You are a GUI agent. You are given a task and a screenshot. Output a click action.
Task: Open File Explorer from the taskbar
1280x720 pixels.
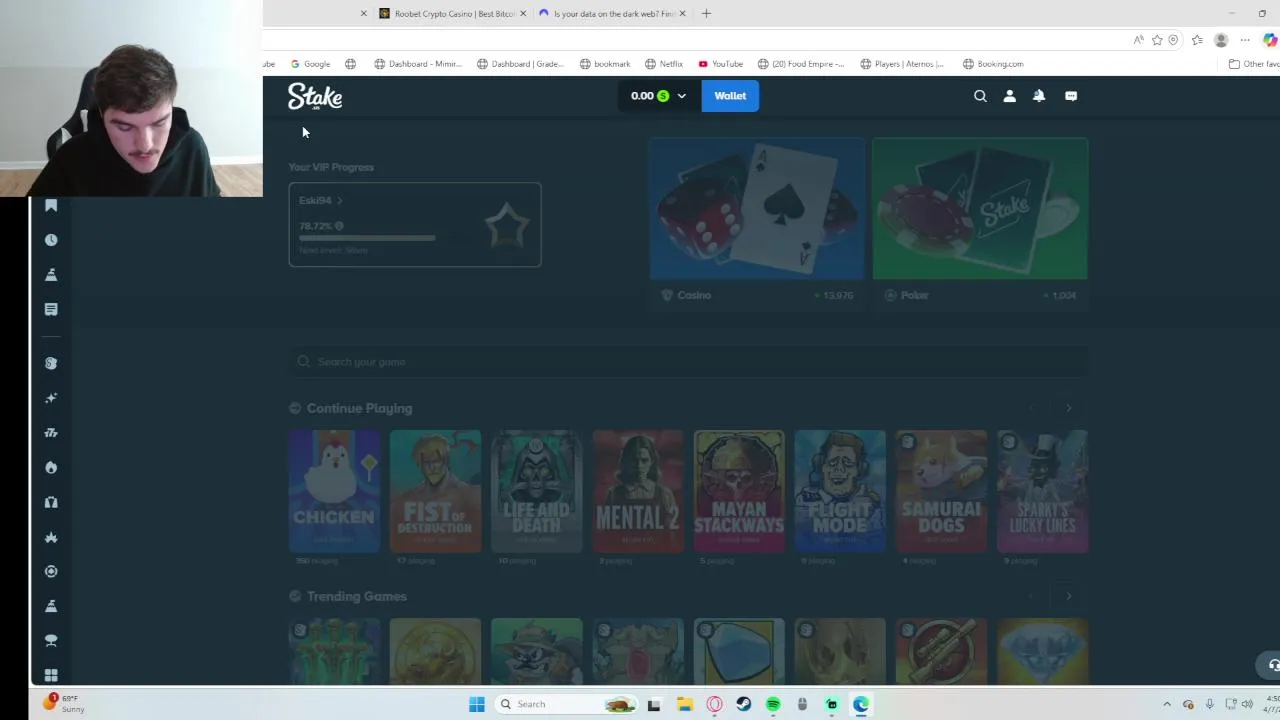(685, 704)
